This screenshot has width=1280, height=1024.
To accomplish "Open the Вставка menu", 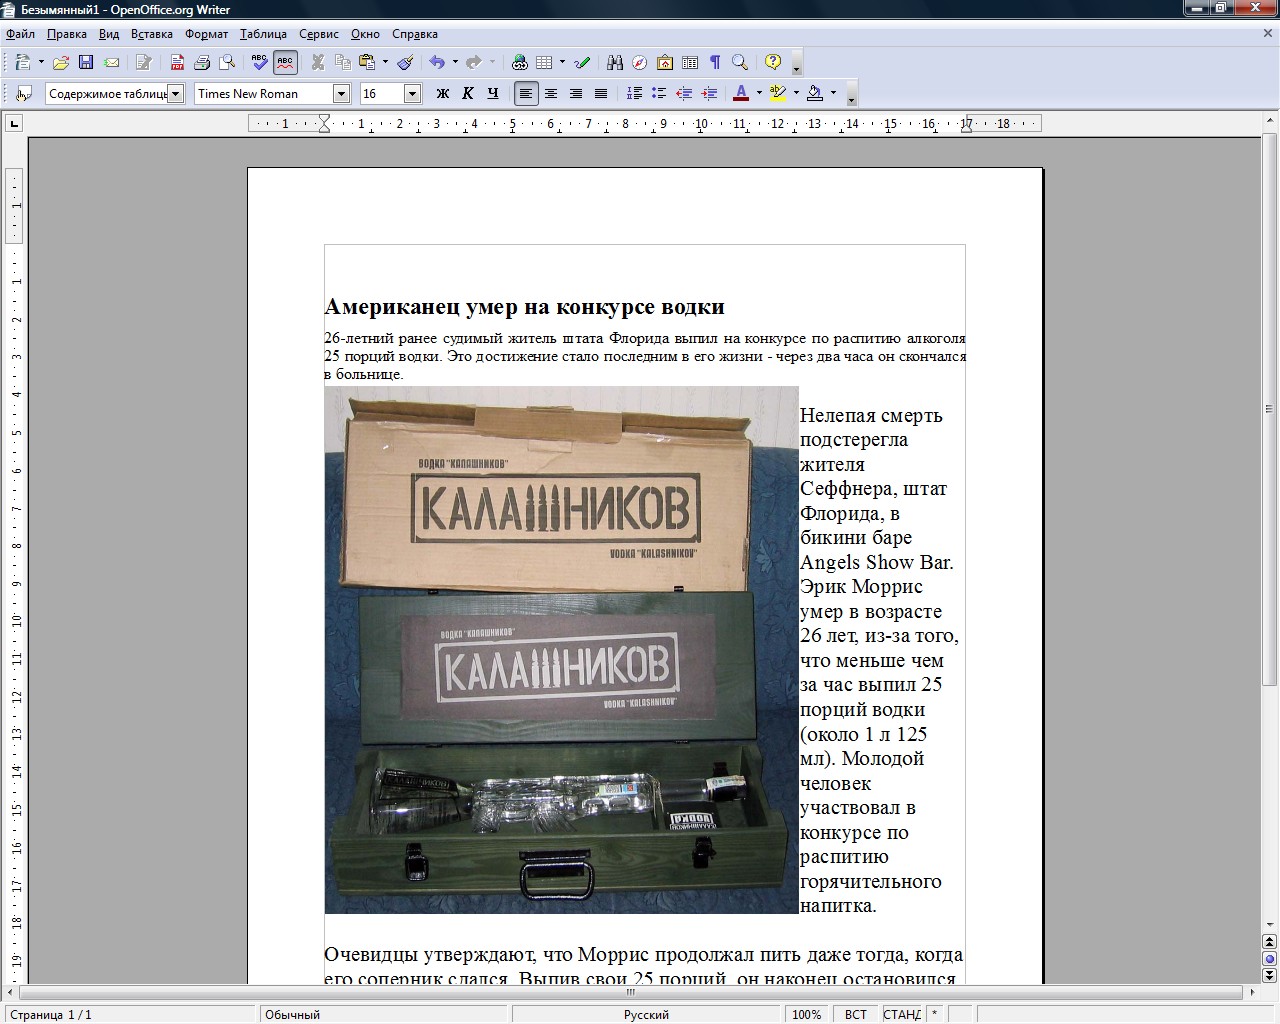I will pos(152,34).
